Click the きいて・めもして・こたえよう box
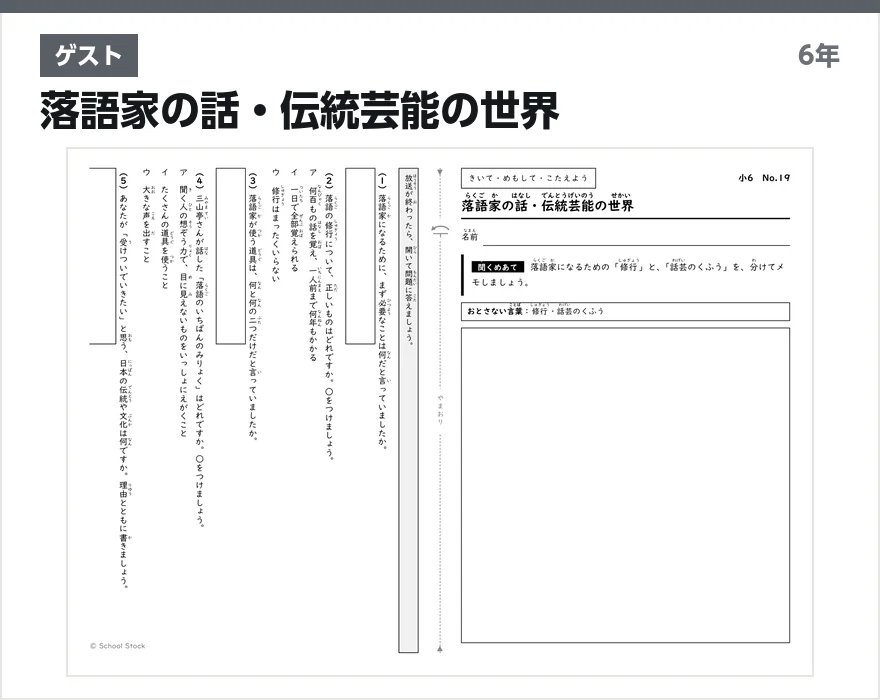 point(528,178)
